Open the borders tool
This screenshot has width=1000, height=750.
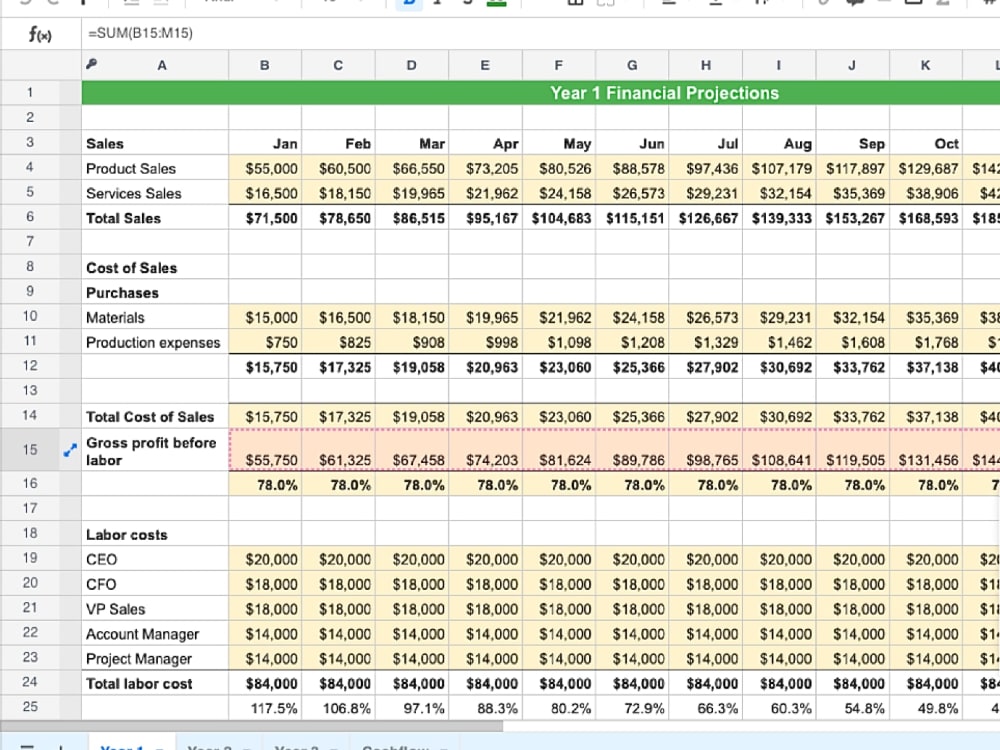575,4
